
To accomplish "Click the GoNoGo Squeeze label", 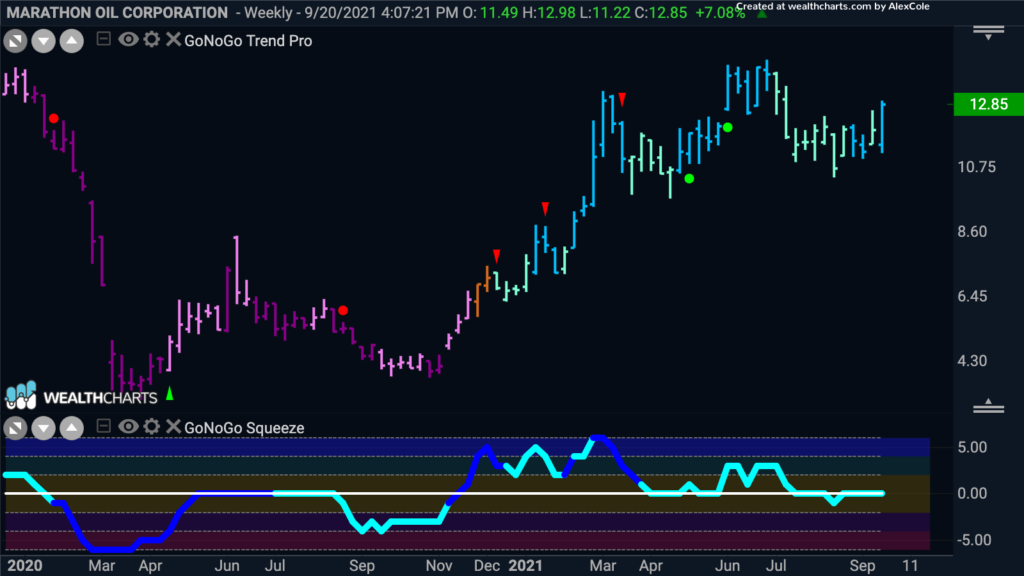I will (244, 428).
